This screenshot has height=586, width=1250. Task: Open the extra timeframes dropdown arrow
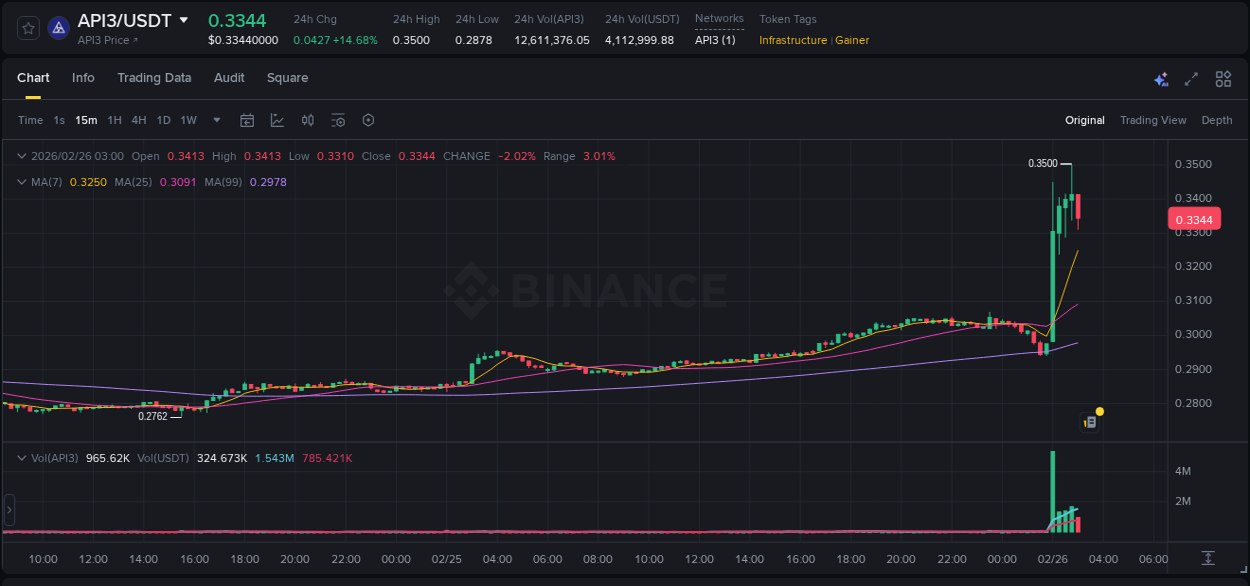tap(215, 120)
